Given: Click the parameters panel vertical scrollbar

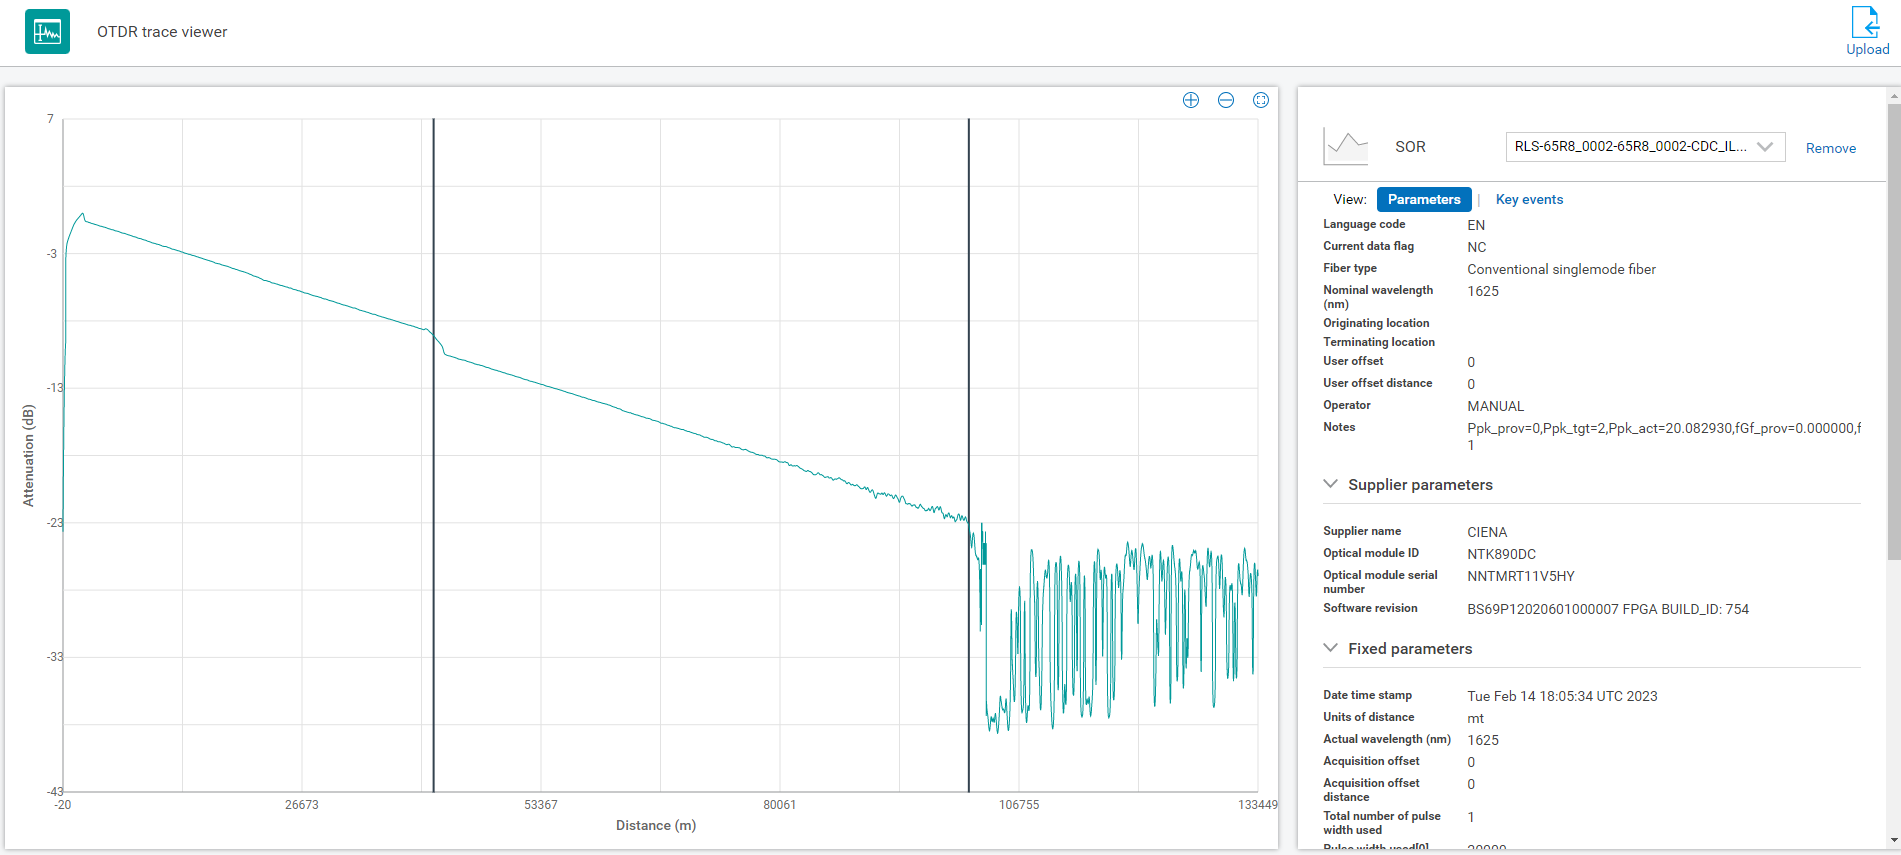Looking at the screenshot, I should 1894,330.
